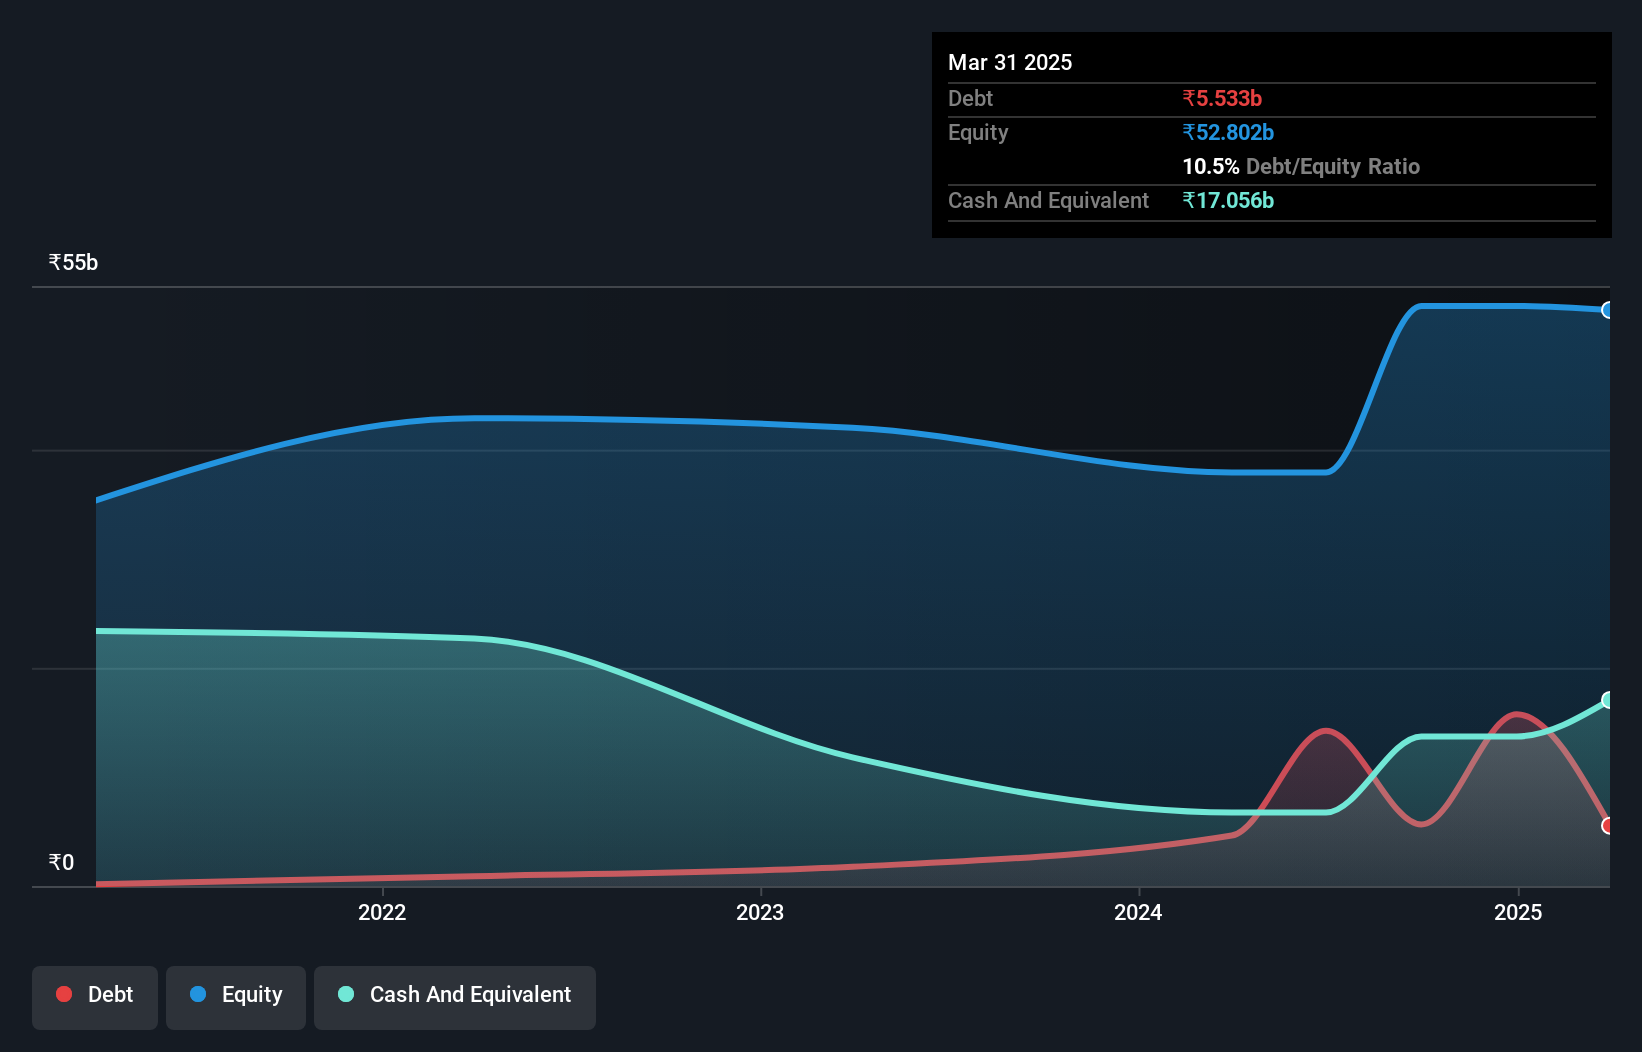Click the ₹17.056b cash value
The height and width of the screenshot is (1052, 1642).
pos(1228,200)
